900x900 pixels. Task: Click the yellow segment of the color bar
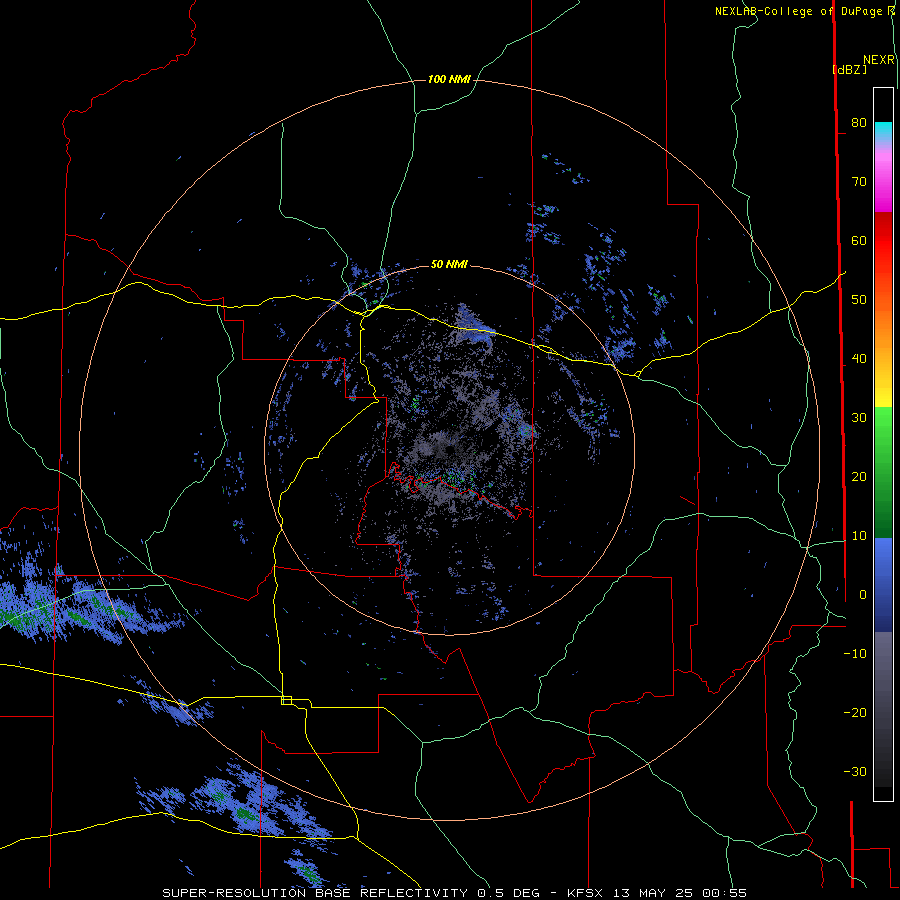point(883,390)
